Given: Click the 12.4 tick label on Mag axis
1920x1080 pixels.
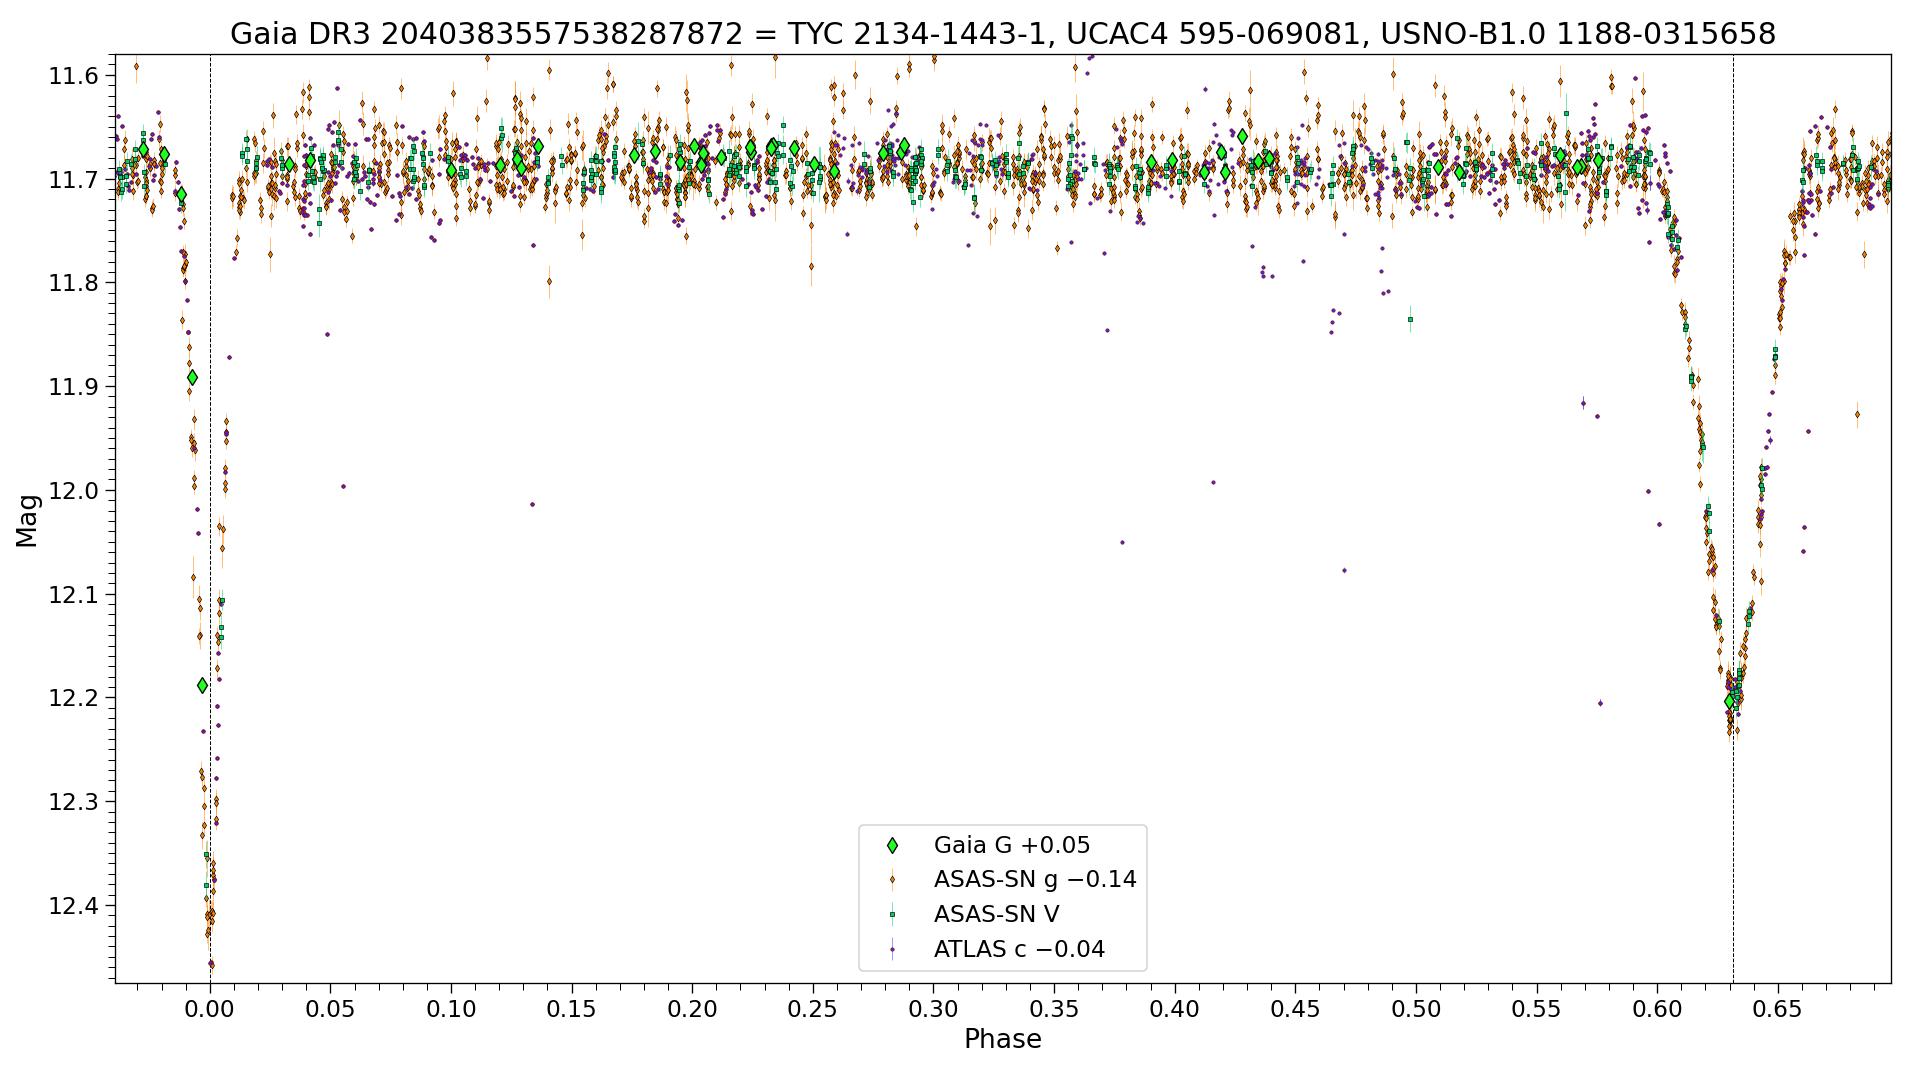Looking at the screenshot, I should pyautogui.click(x=73, y=906).
